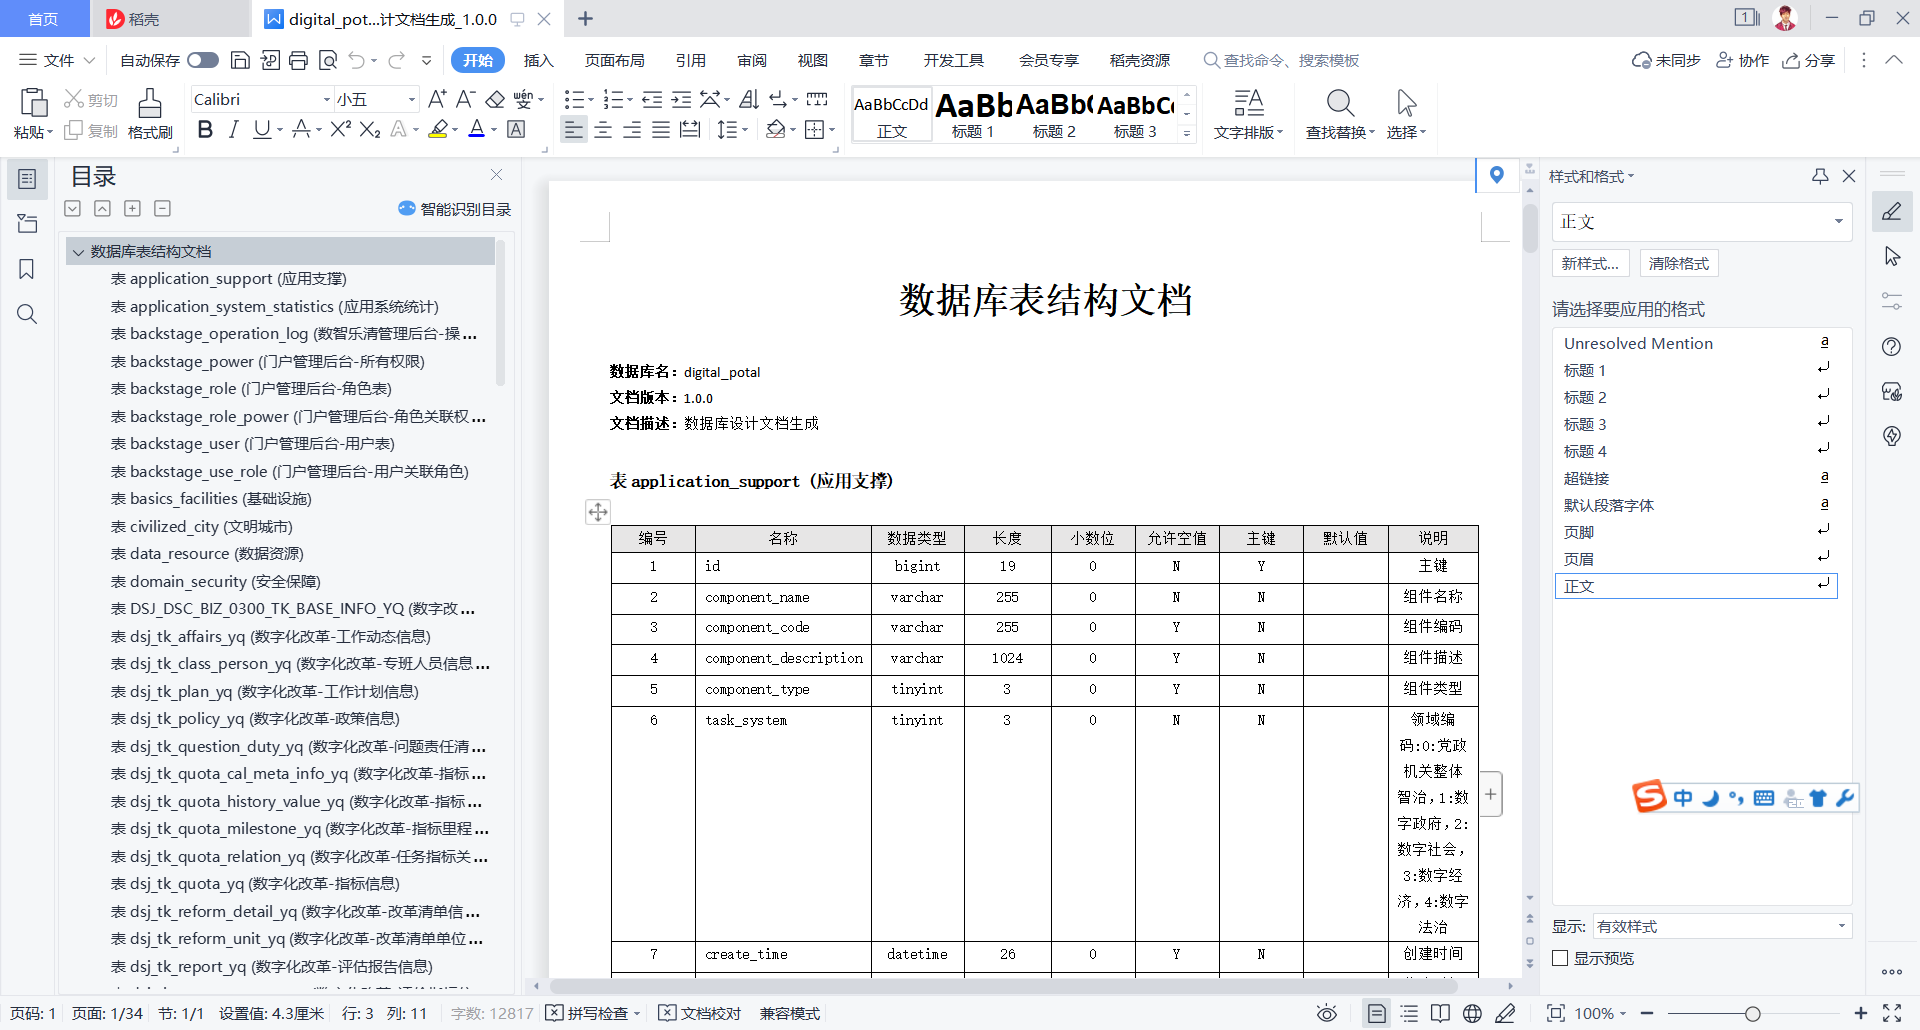Apply superscript formatting

339,130
